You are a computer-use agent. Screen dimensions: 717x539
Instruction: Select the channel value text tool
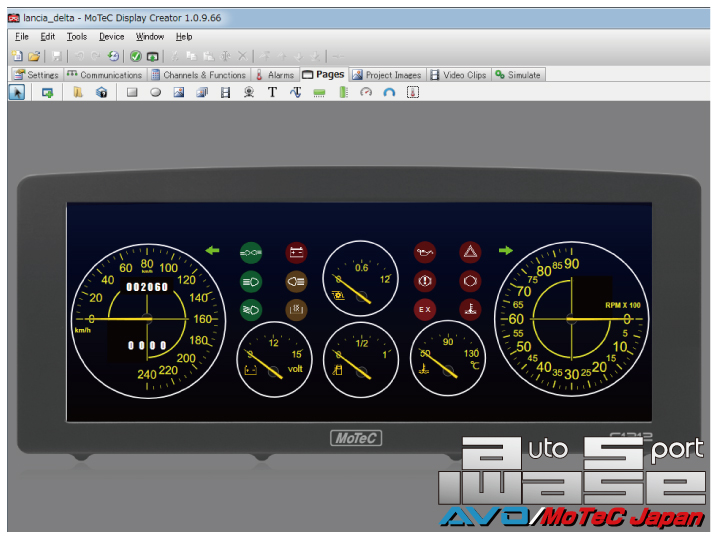pos(295,92)
